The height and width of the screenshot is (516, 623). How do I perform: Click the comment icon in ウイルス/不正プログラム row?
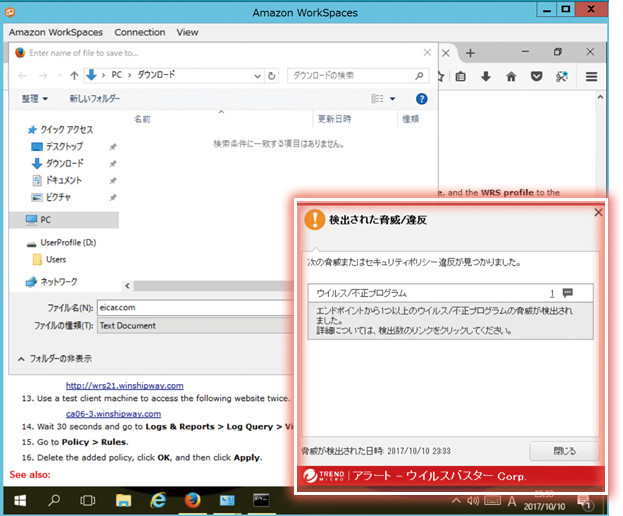click(568, 293)
